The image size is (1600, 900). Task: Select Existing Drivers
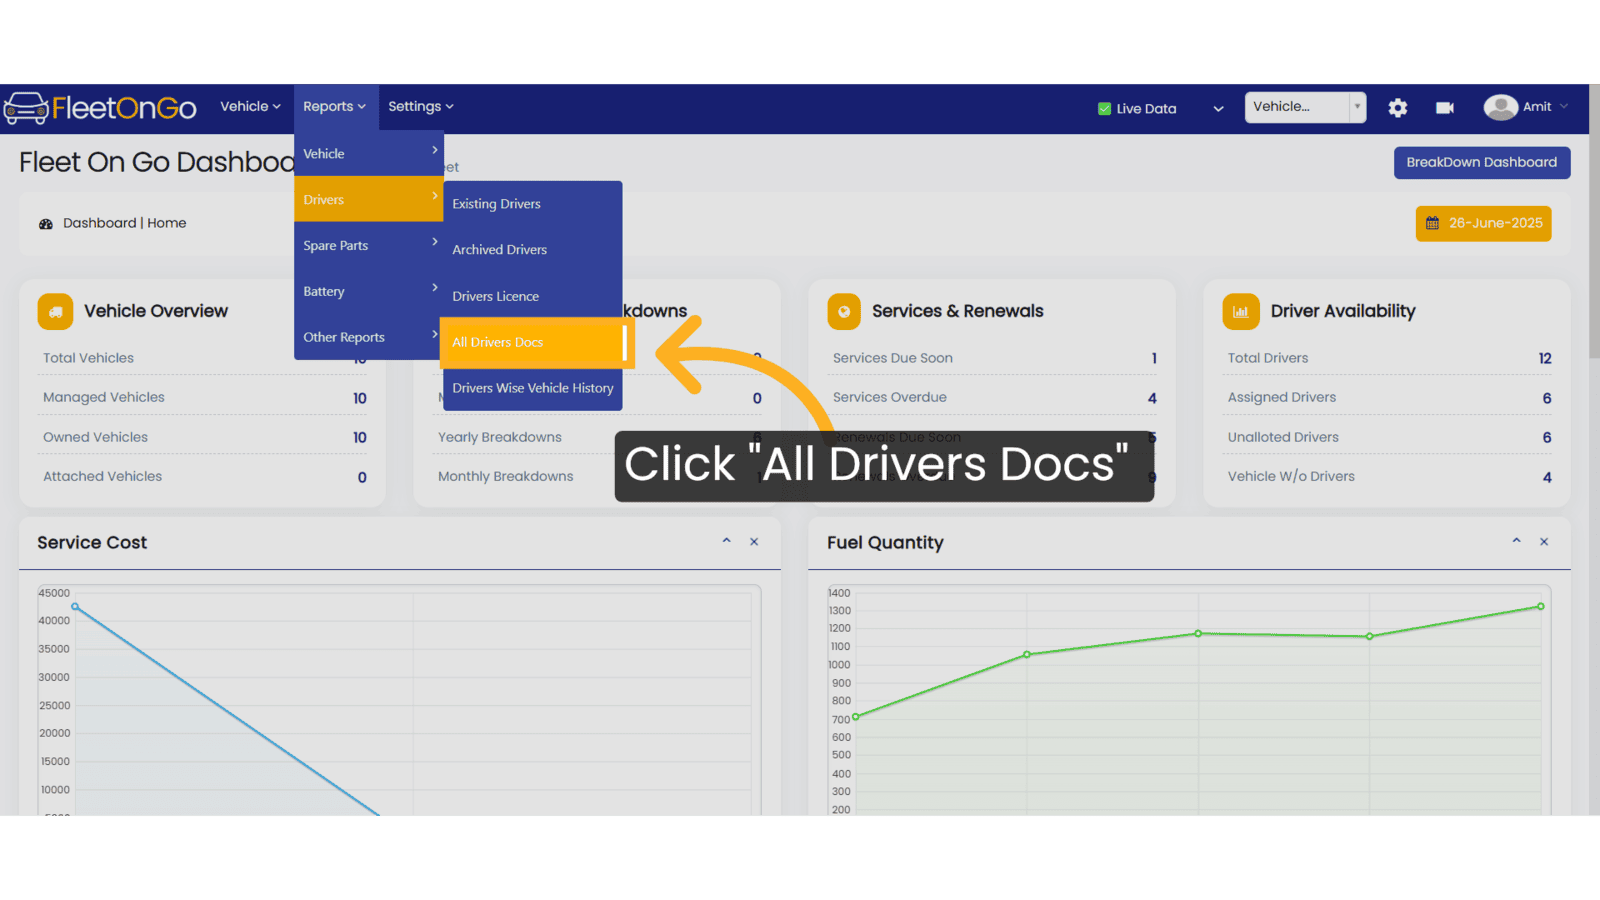pos(532,204)
